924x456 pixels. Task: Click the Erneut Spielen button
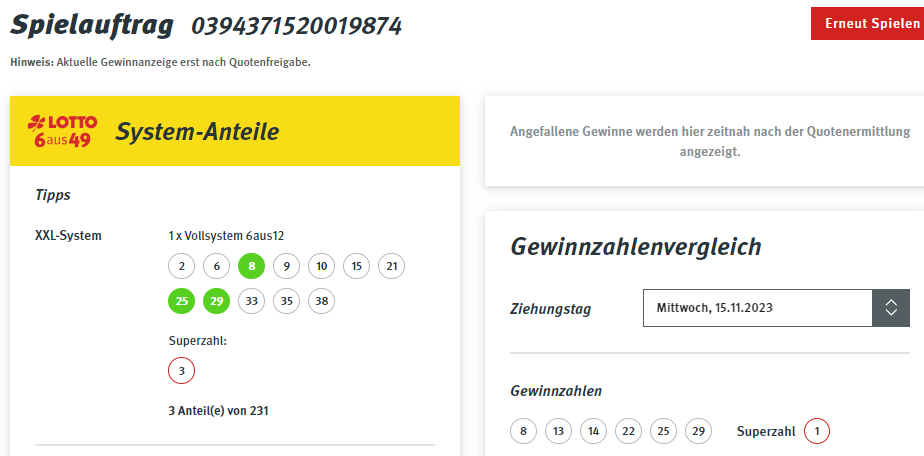(867, 24)
